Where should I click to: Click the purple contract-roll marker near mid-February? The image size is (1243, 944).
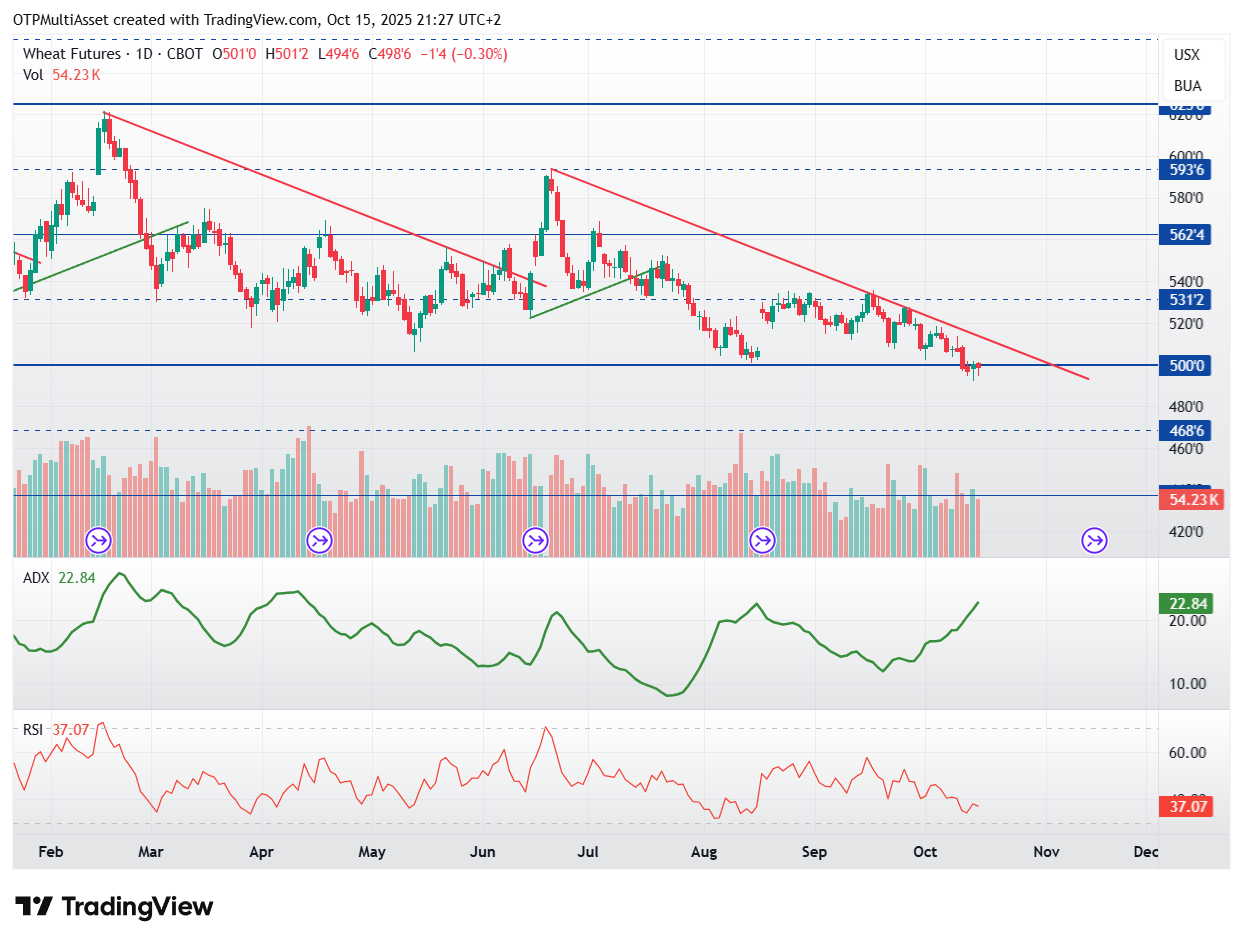pyautogui.click(x=99, y=541)
